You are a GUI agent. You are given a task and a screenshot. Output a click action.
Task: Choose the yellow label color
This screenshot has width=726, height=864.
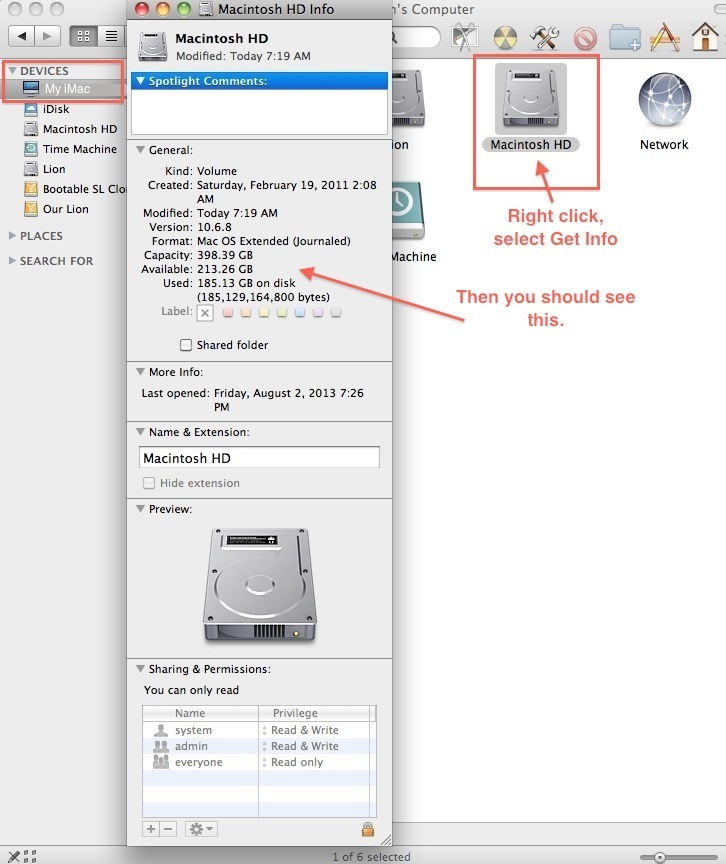(x=264, y=313)
